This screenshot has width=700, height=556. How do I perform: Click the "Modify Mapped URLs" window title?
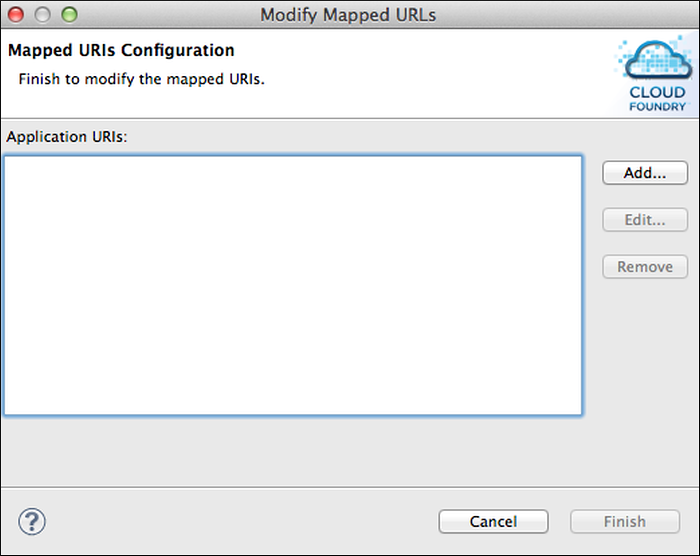pos(348,15)
